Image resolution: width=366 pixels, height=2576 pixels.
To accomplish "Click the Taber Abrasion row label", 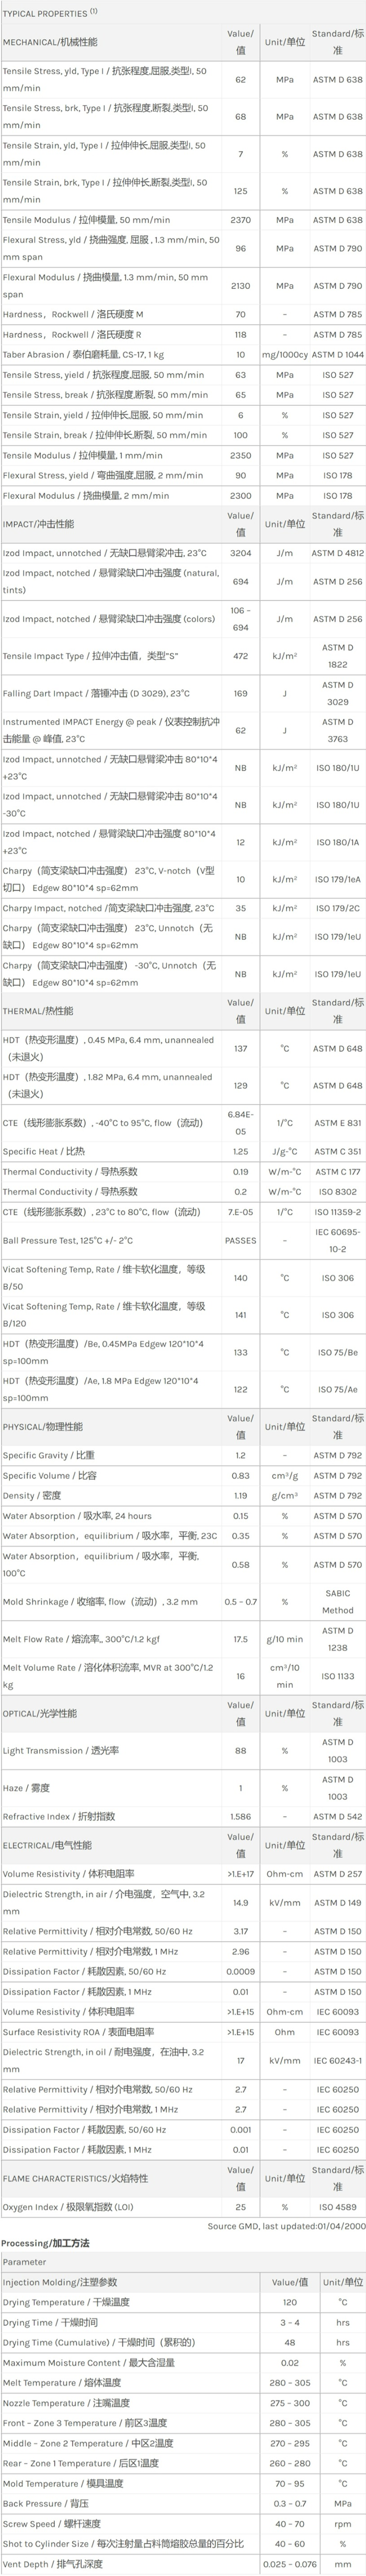I will pyautogui.click(x=83, y=354).
